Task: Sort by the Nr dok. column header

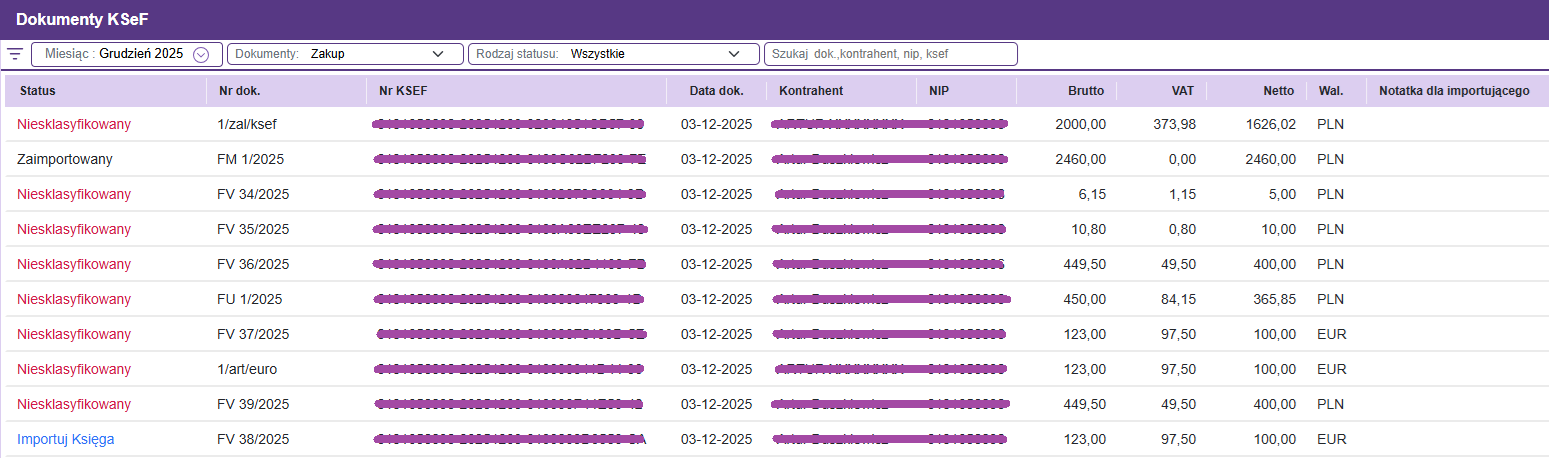Action: (239, 91)
